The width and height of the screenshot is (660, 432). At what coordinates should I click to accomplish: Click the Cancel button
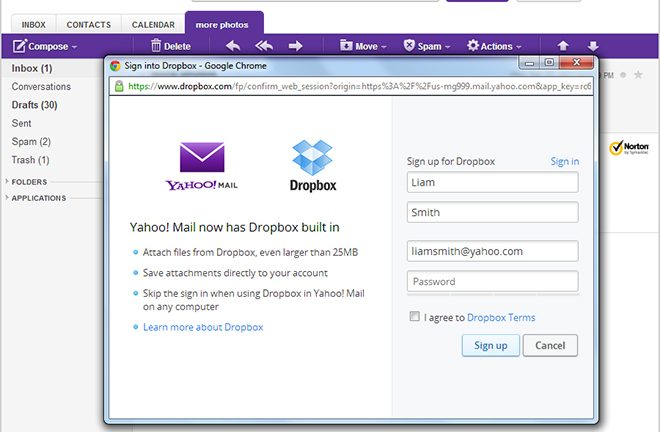(550, 345)
